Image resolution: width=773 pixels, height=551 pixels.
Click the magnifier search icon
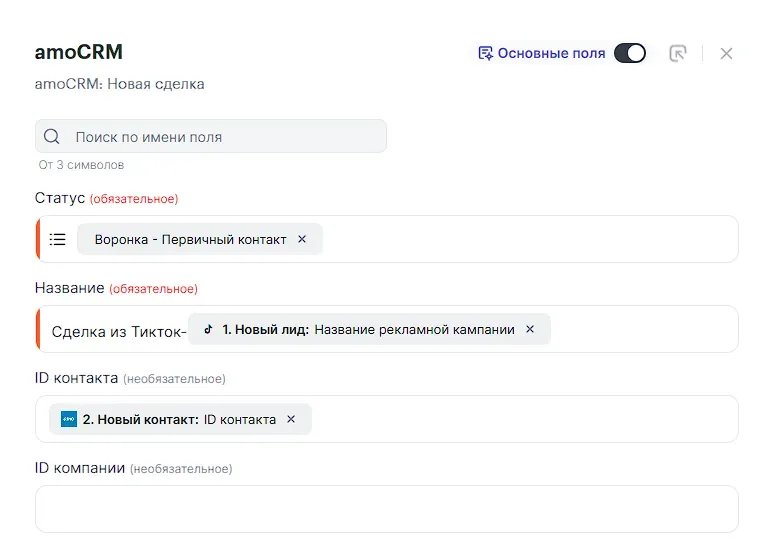(x=52, y=137)
